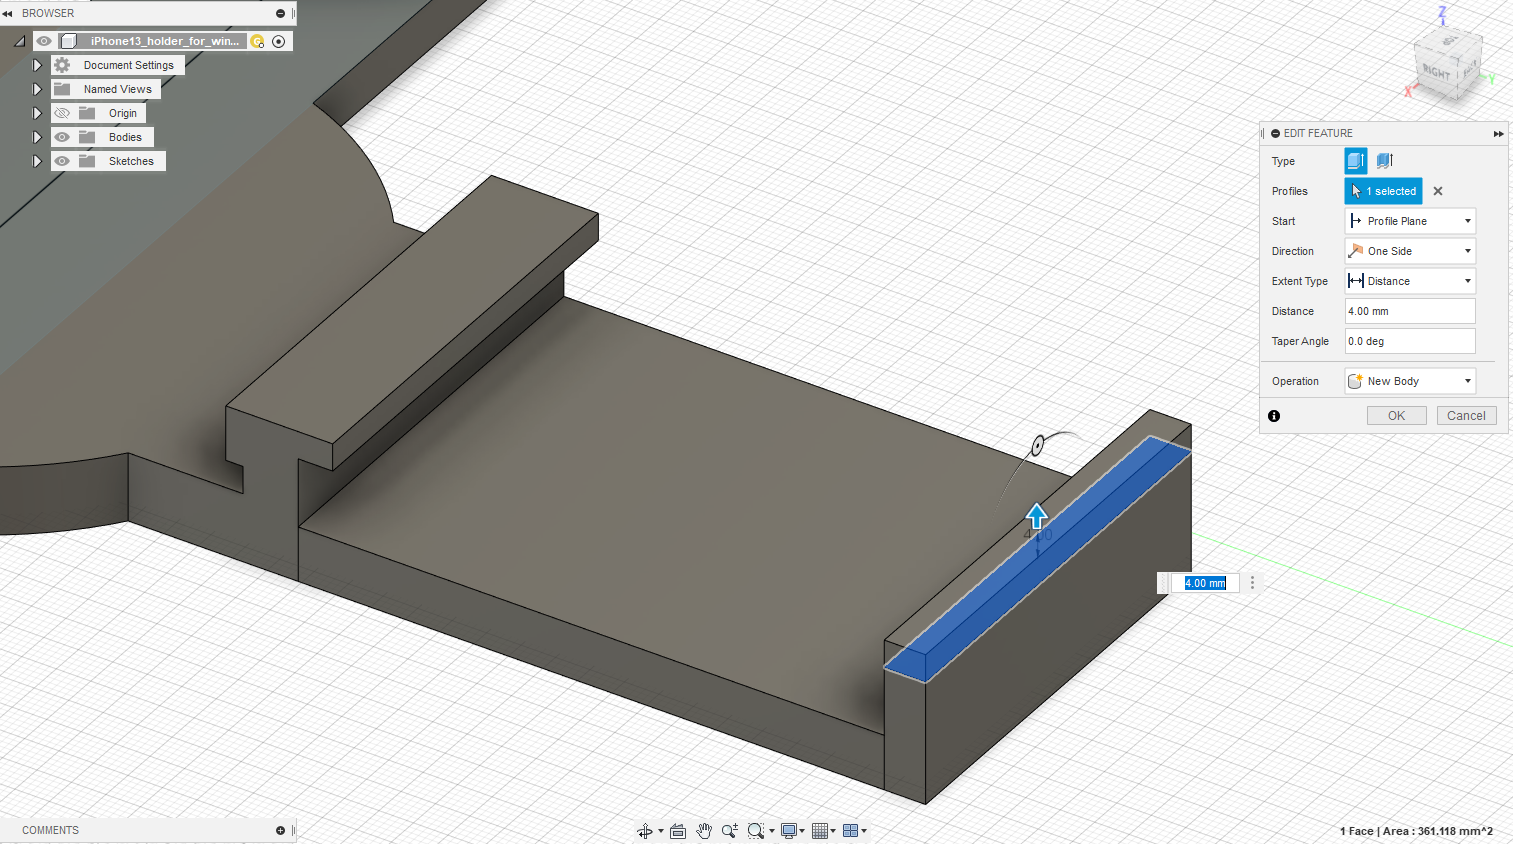Open the Start dropdown set to Profile Plane

(1410, 221)
